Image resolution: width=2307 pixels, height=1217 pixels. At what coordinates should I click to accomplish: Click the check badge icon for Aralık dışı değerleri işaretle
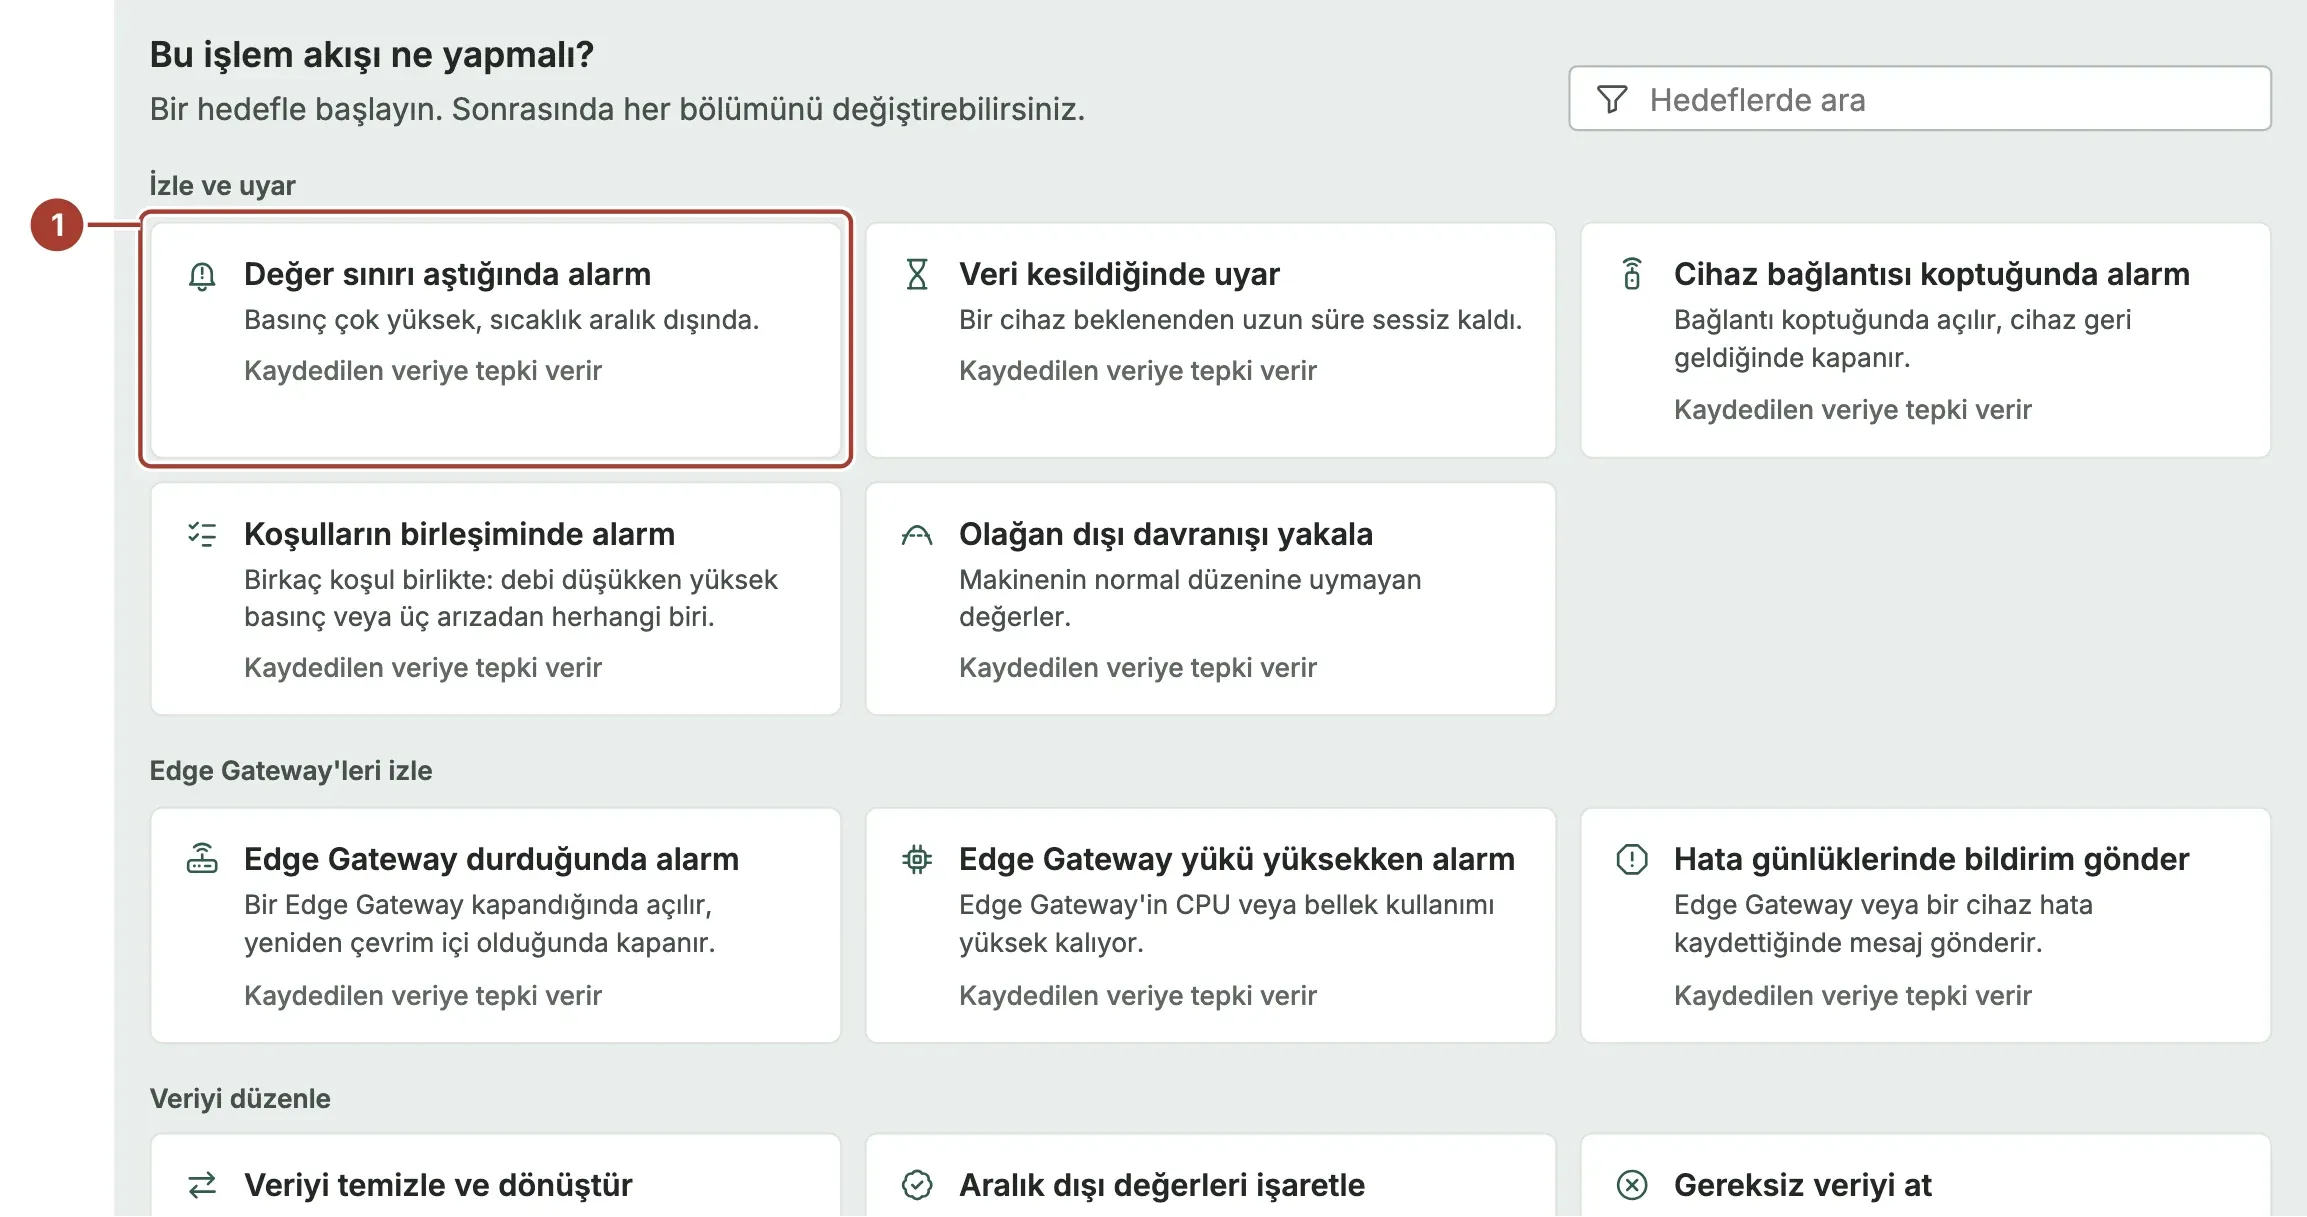(917, 1185)
